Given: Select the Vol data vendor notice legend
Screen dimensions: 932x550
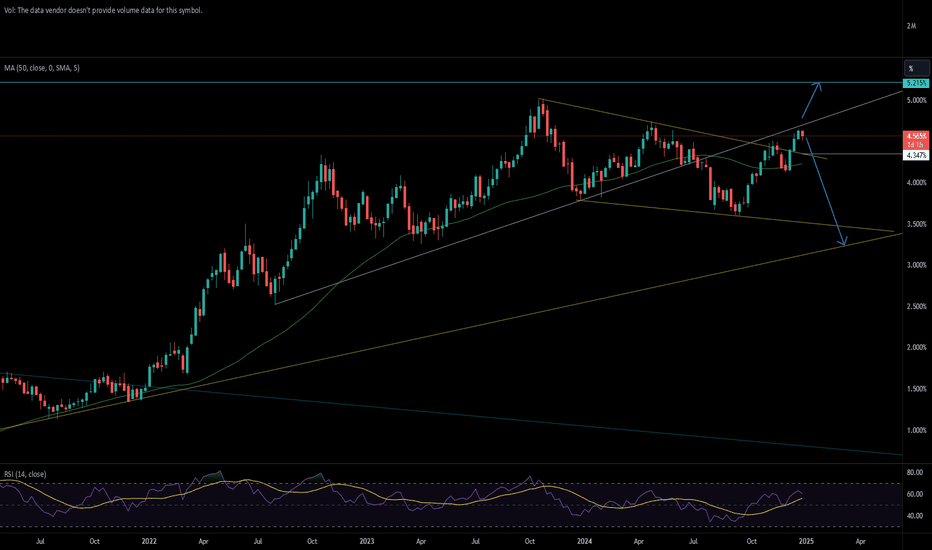Looking at the screenshot, I should tap(103, 11).
